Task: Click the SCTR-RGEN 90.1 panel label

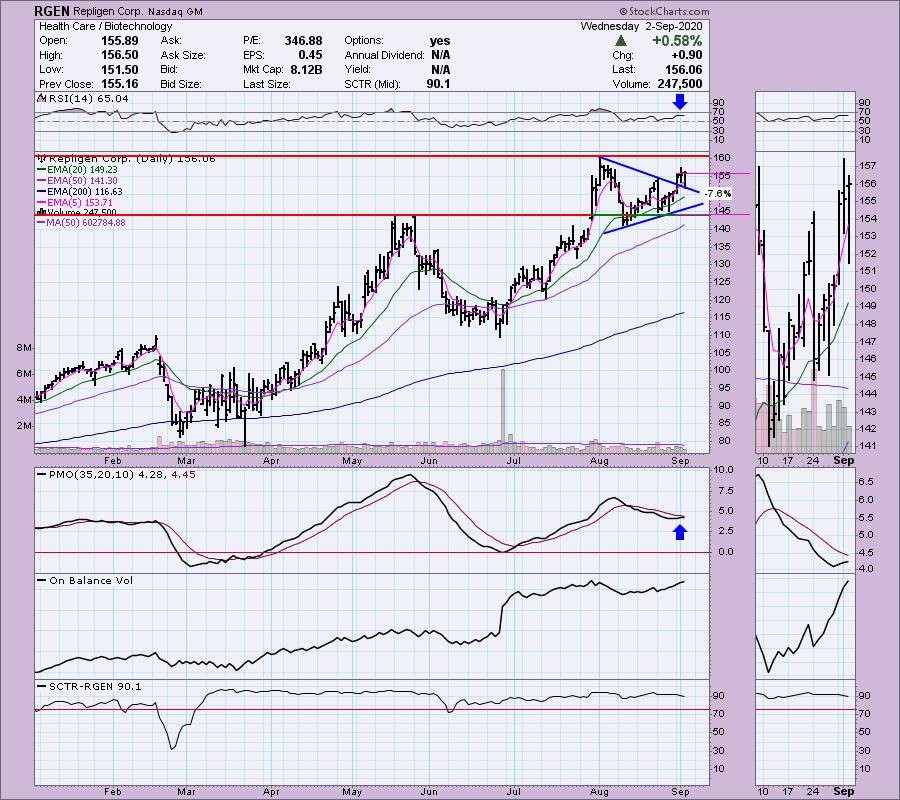Action: click(x=95, y=686)
